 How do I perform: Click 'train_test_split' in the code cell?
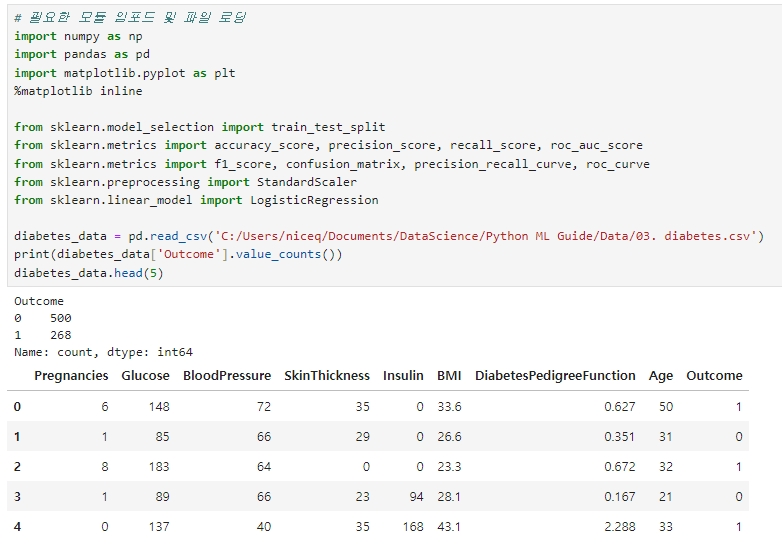click(328, 127)
